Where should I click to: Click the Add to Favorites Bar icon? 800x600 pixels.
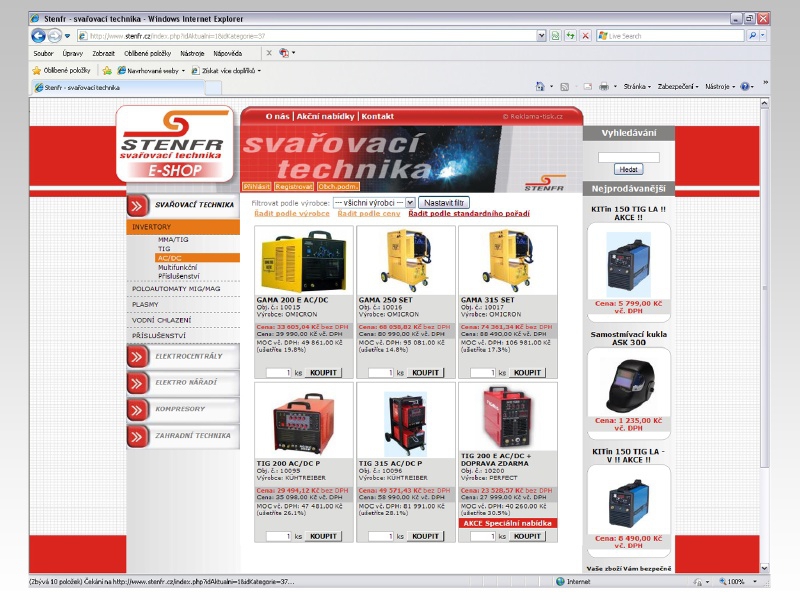(x=107, y=70)
